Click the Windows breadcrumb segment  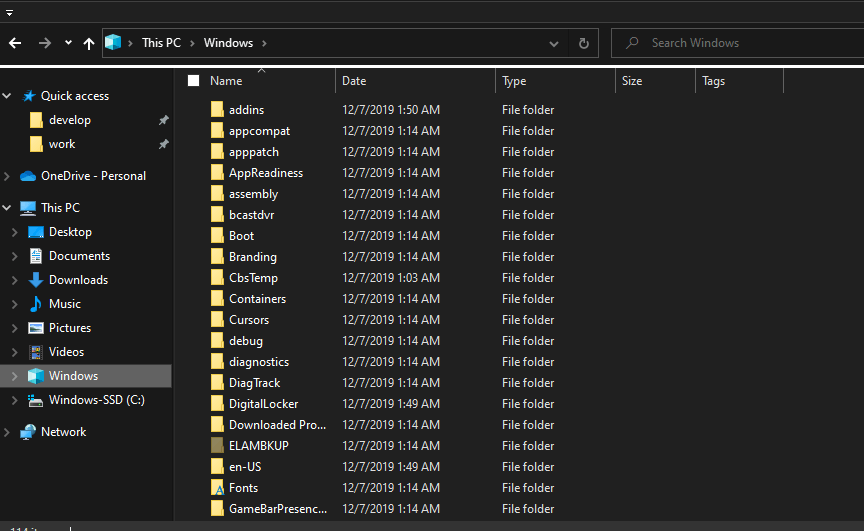(x=228, y=43)
